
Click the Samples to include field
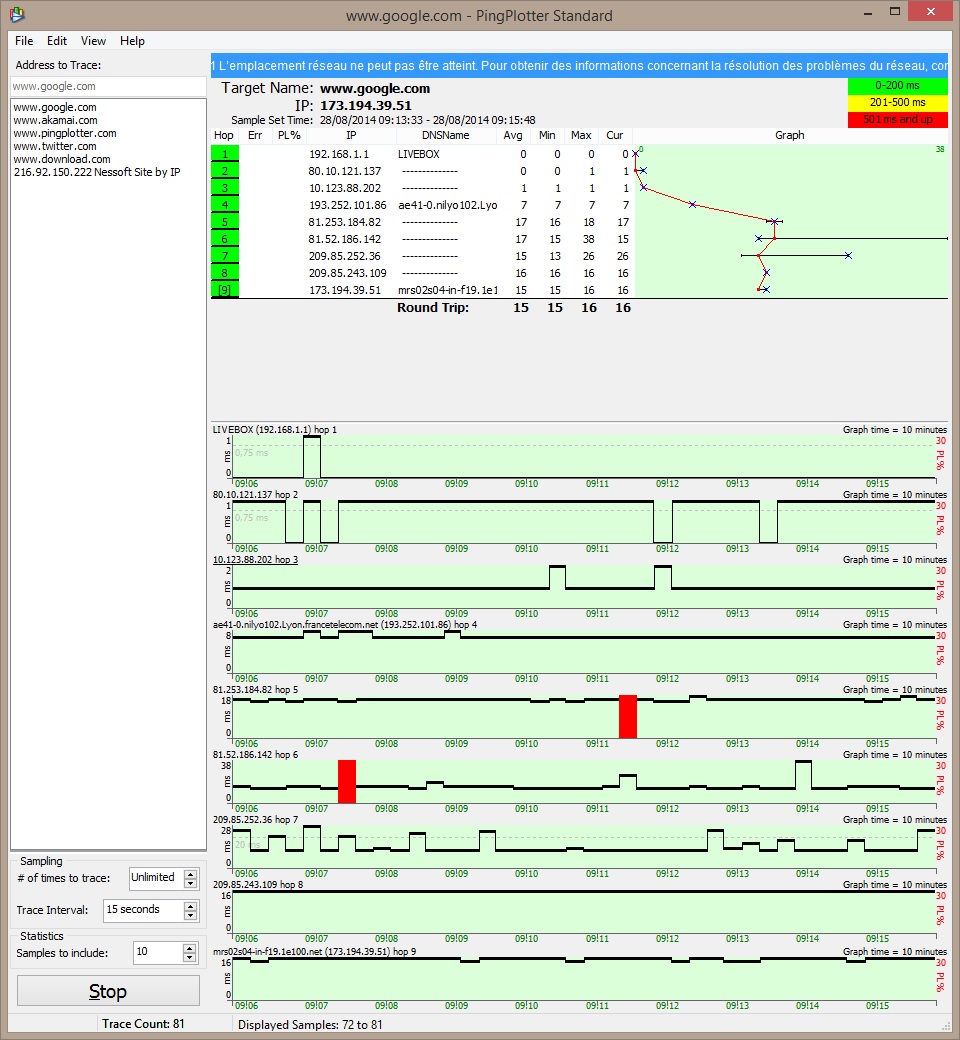158,953
